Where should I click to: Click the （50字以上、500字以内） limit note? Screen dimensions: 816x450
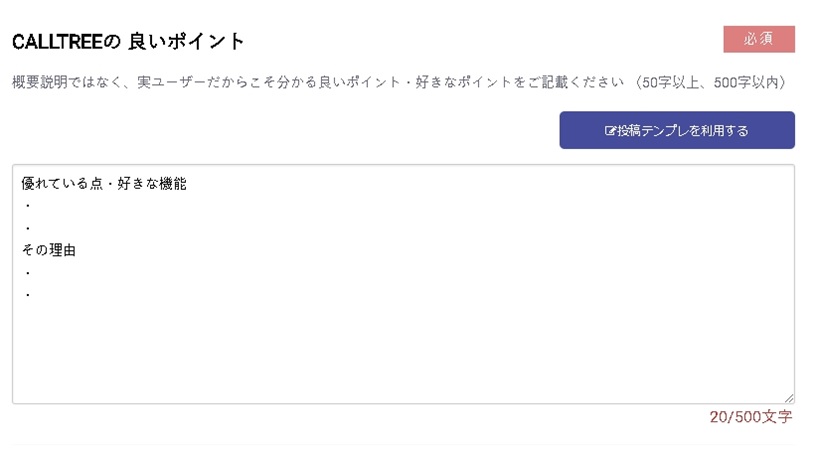pos(711,82)
